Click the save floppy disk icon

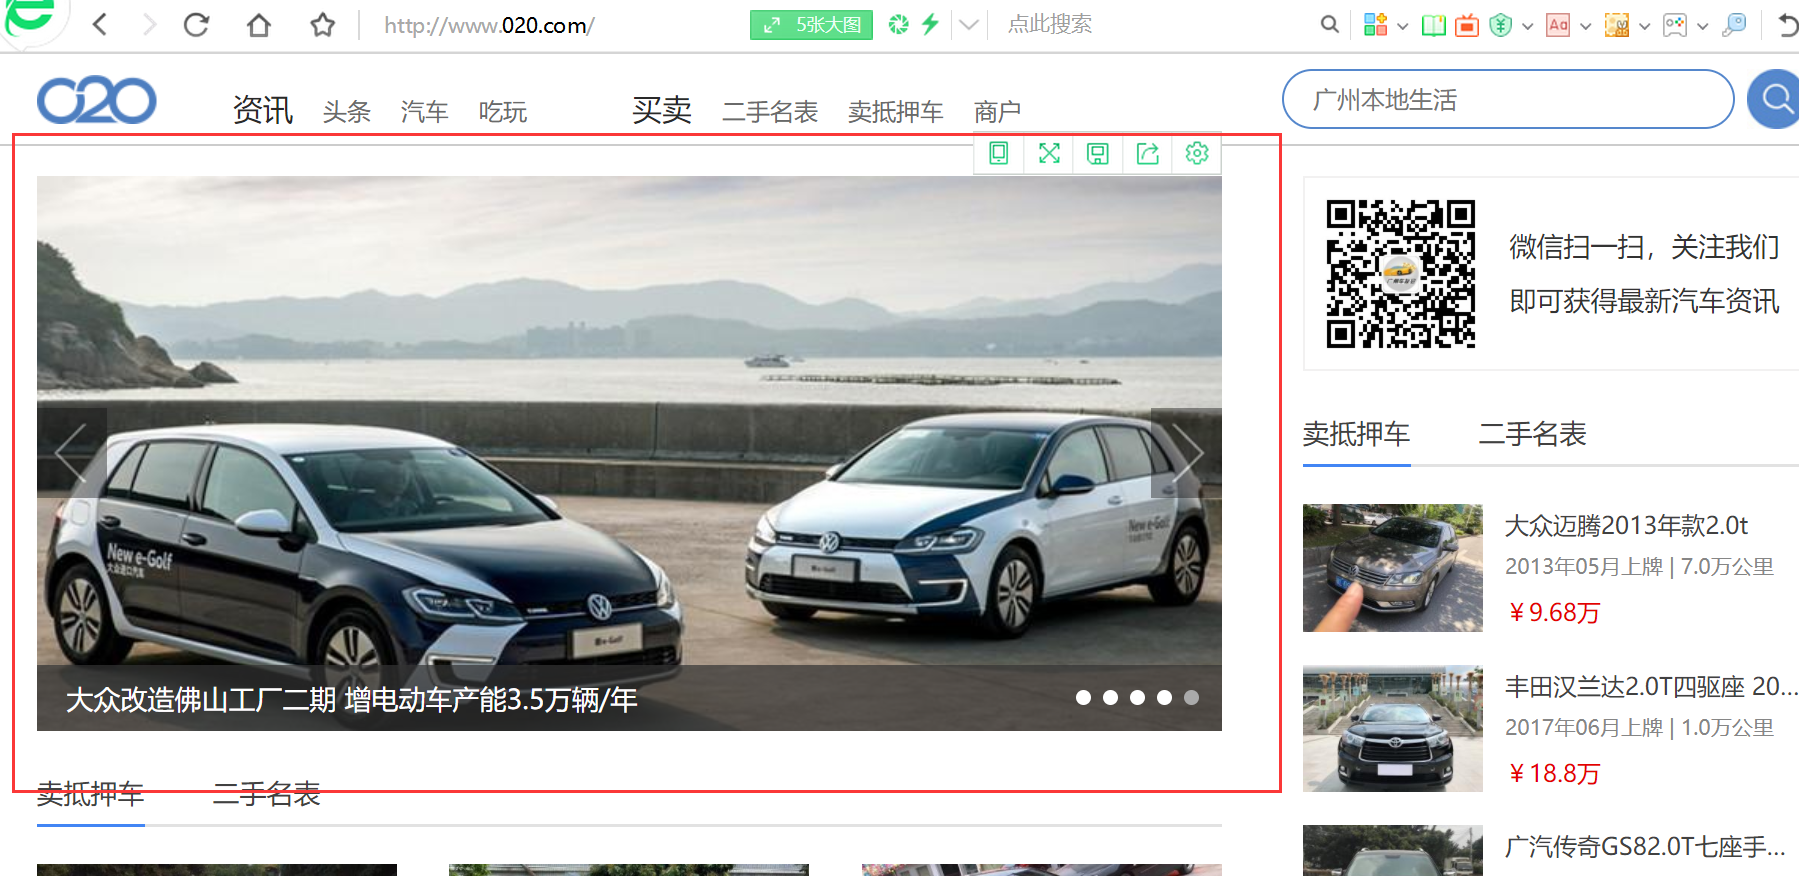pyautogui.click(x=1098, y=153)
